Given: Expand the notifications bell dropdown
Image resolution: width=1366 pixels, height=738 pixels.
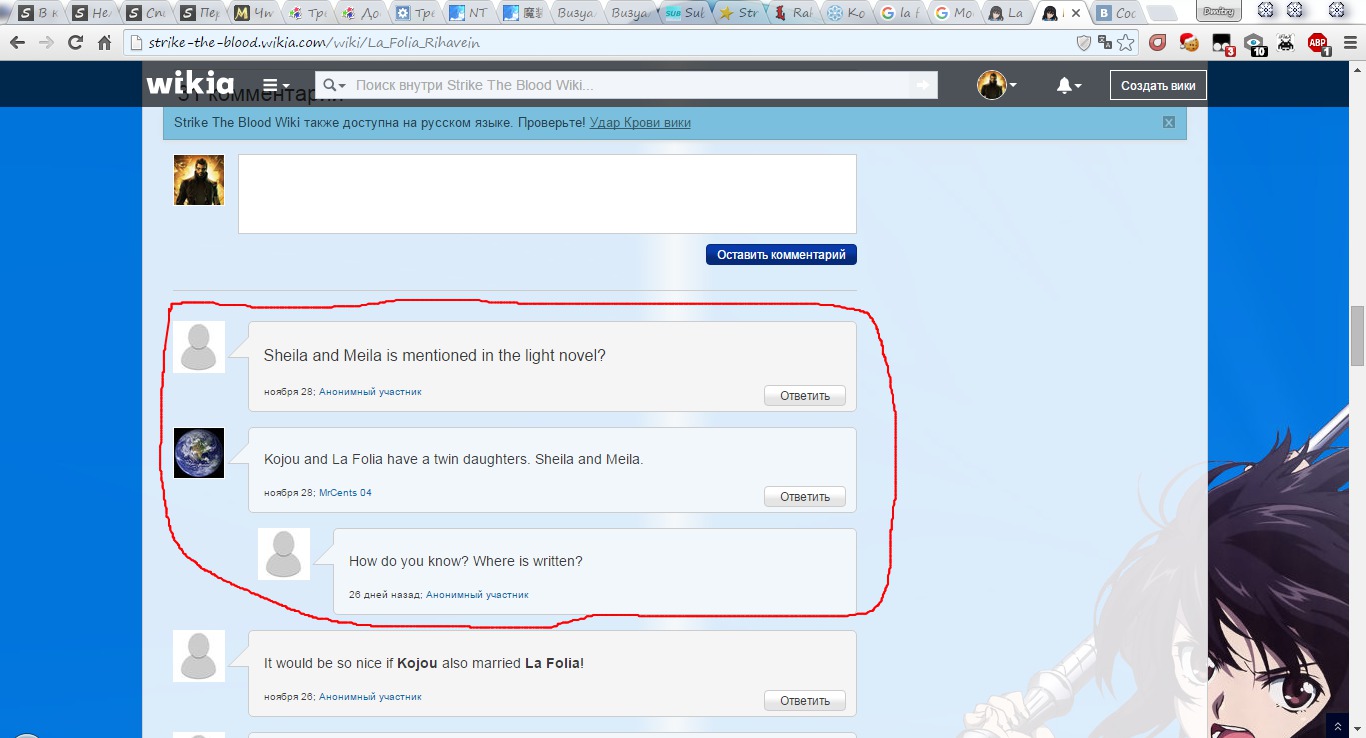Looking at the screenshot, I should pos(1068,86).
